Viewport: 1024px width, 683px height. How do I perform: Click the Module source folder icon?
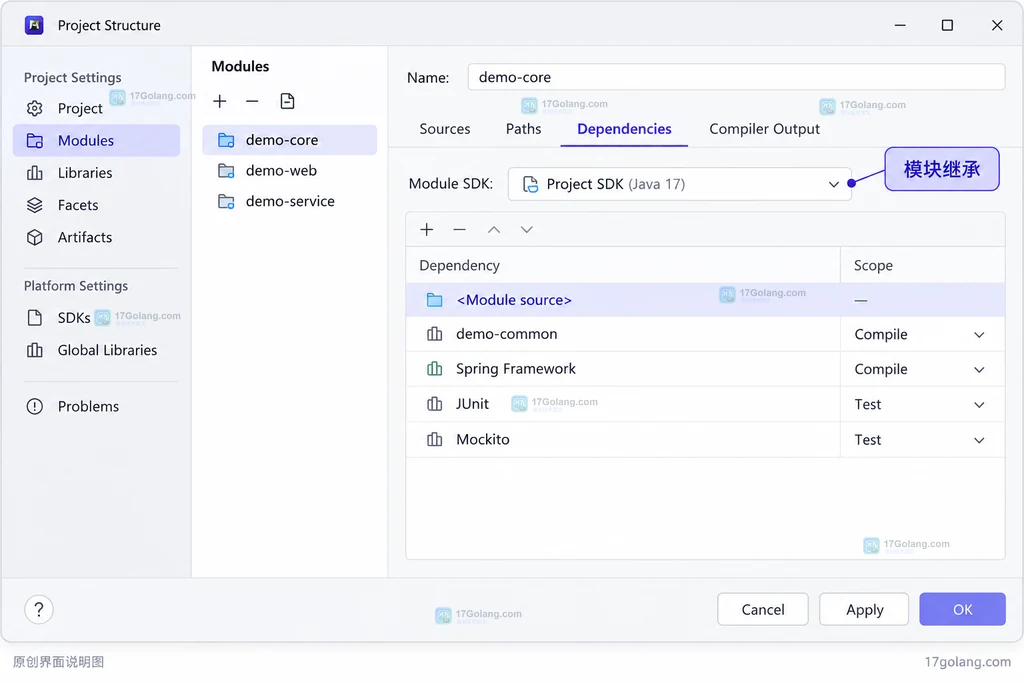(x=434, y=300)
